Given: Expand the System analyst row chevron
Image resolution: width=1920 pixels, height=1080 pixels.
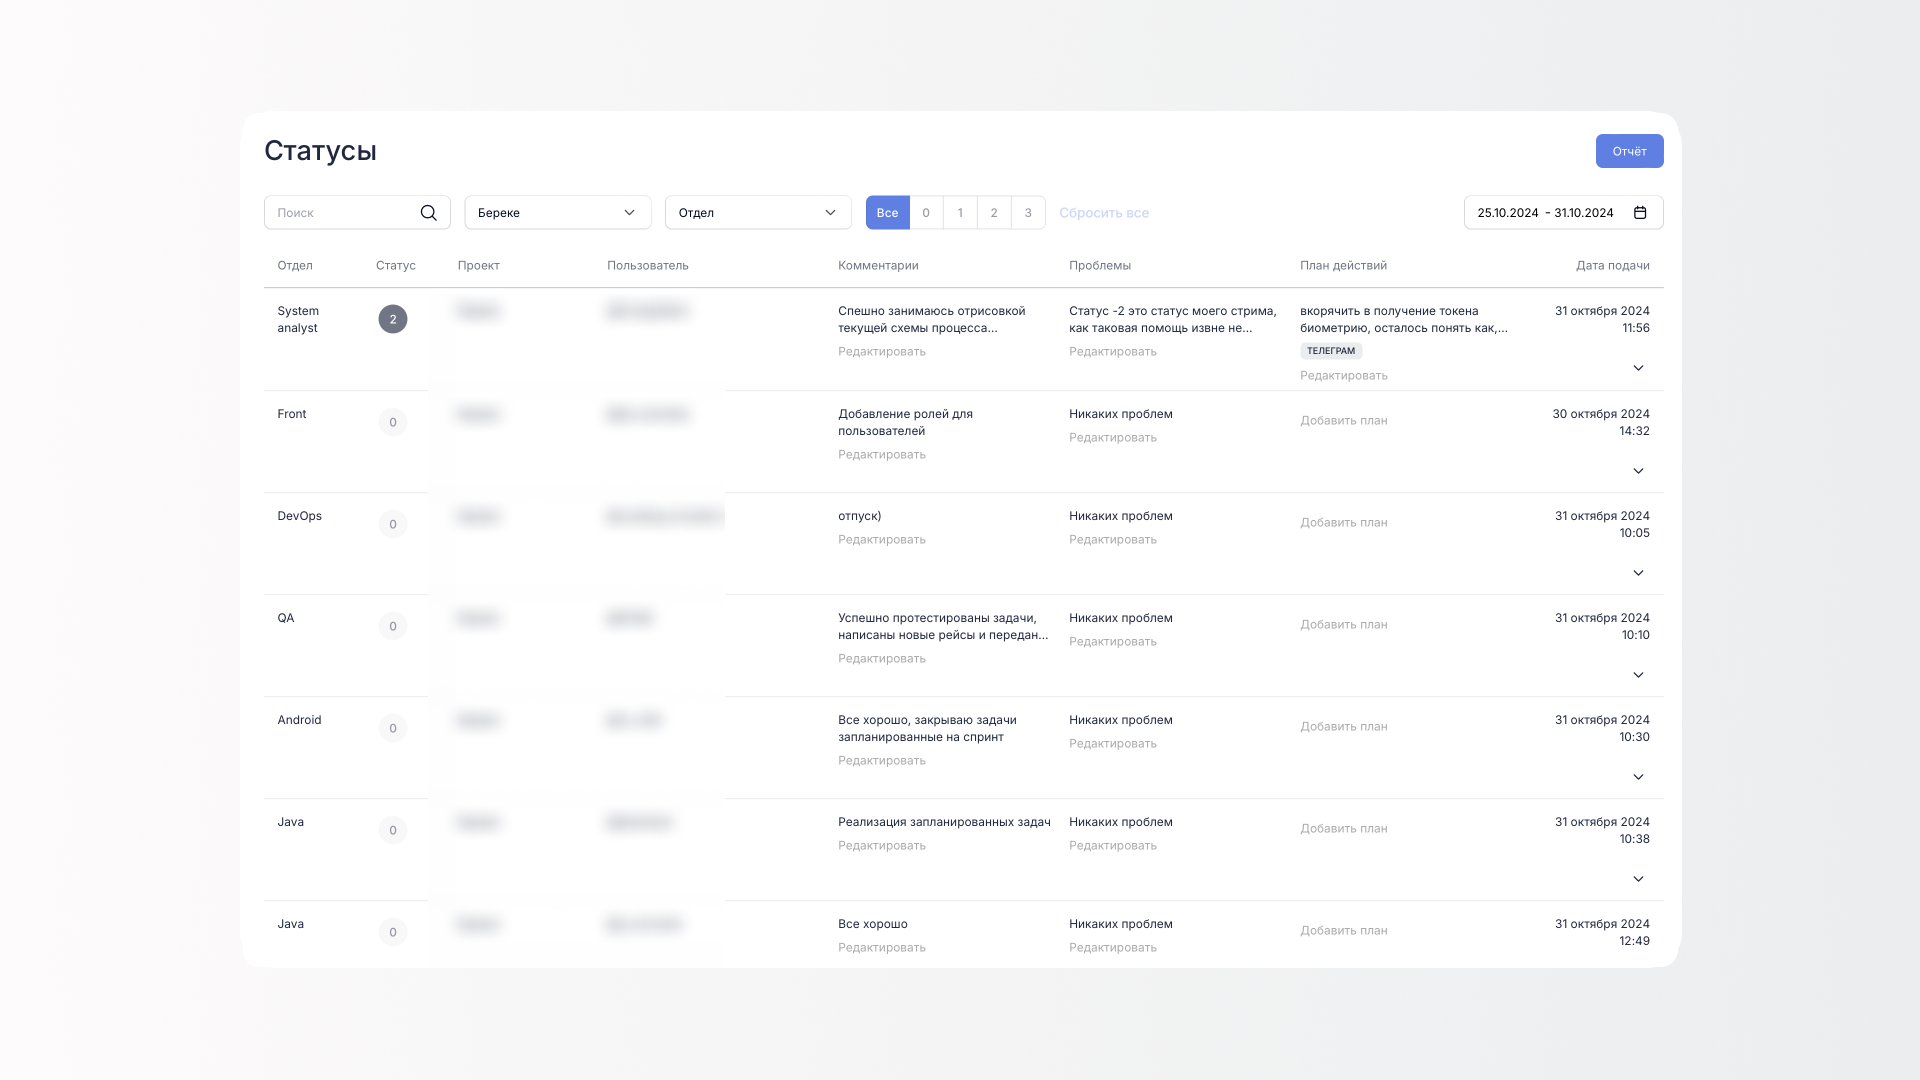Looking at the screenshot, I should click(1638, 368).
